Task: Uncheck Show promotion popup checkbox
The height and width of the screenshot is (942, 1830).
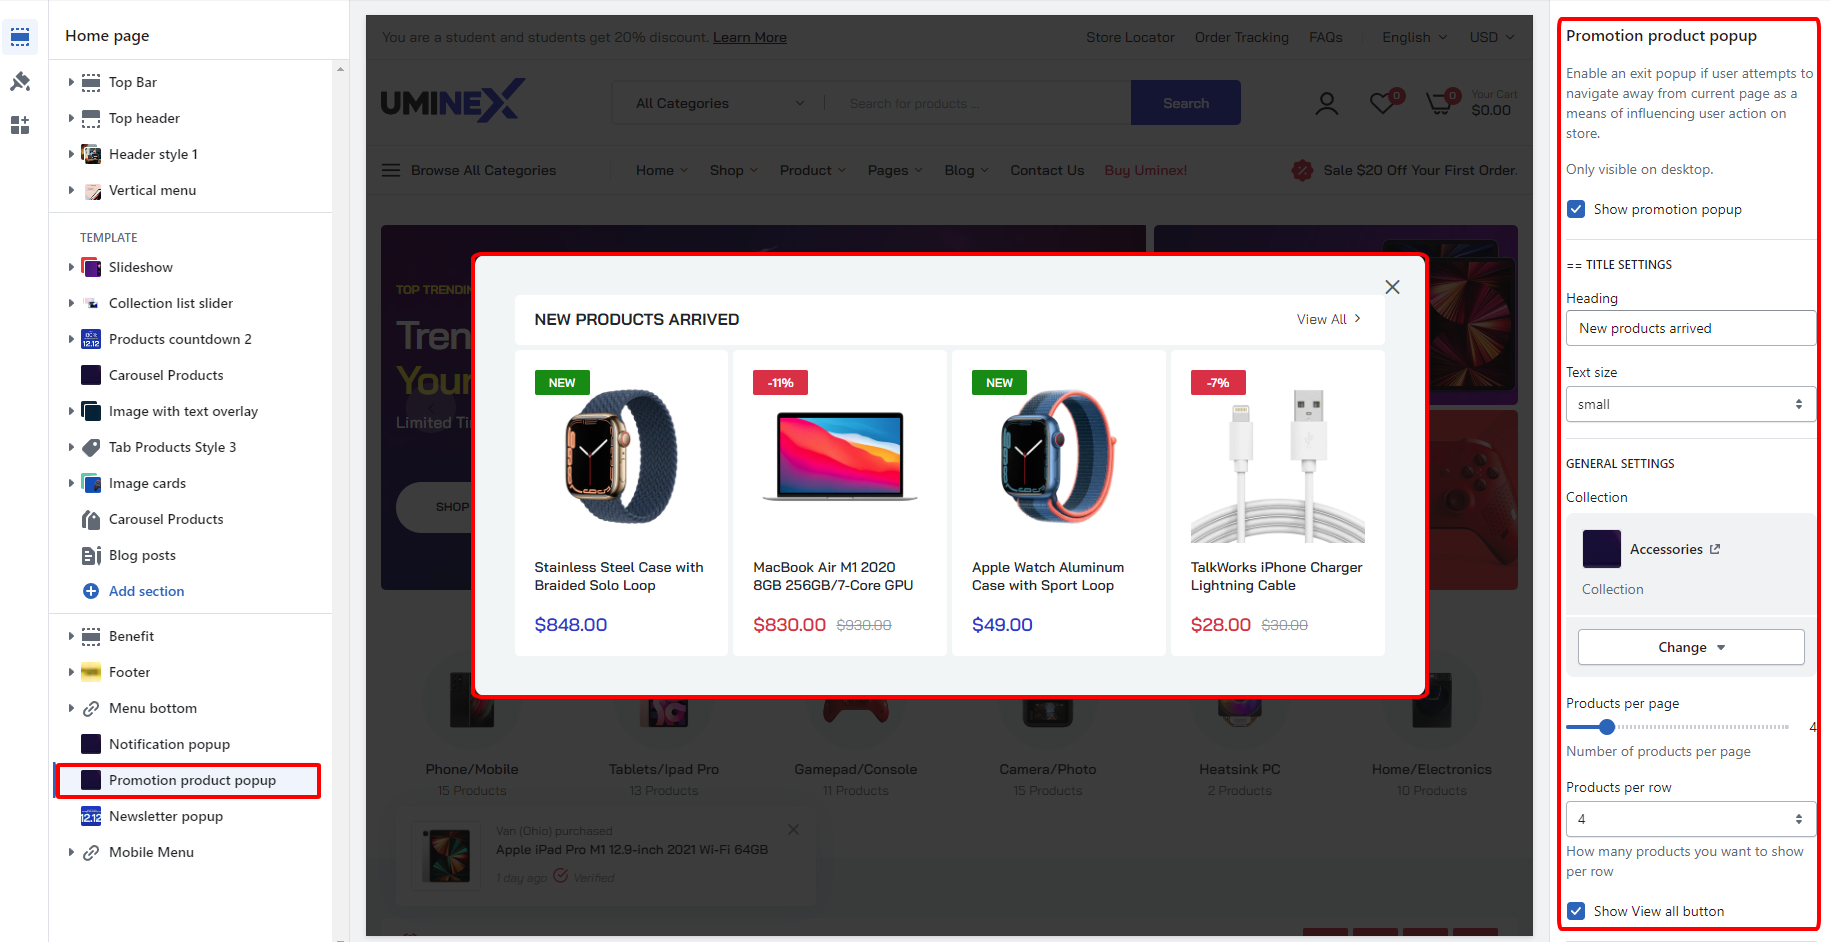Action: point(1576,209)
